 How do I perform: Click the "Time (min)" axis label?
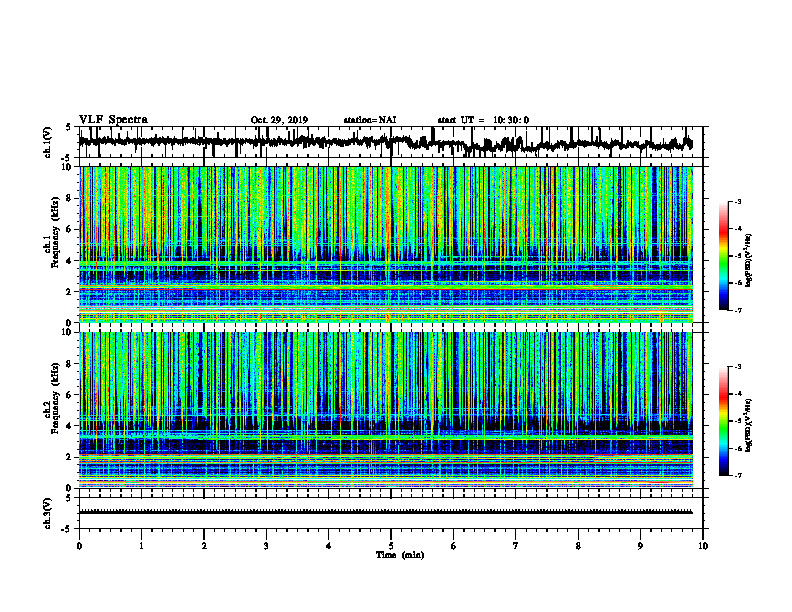pos(400,555)
